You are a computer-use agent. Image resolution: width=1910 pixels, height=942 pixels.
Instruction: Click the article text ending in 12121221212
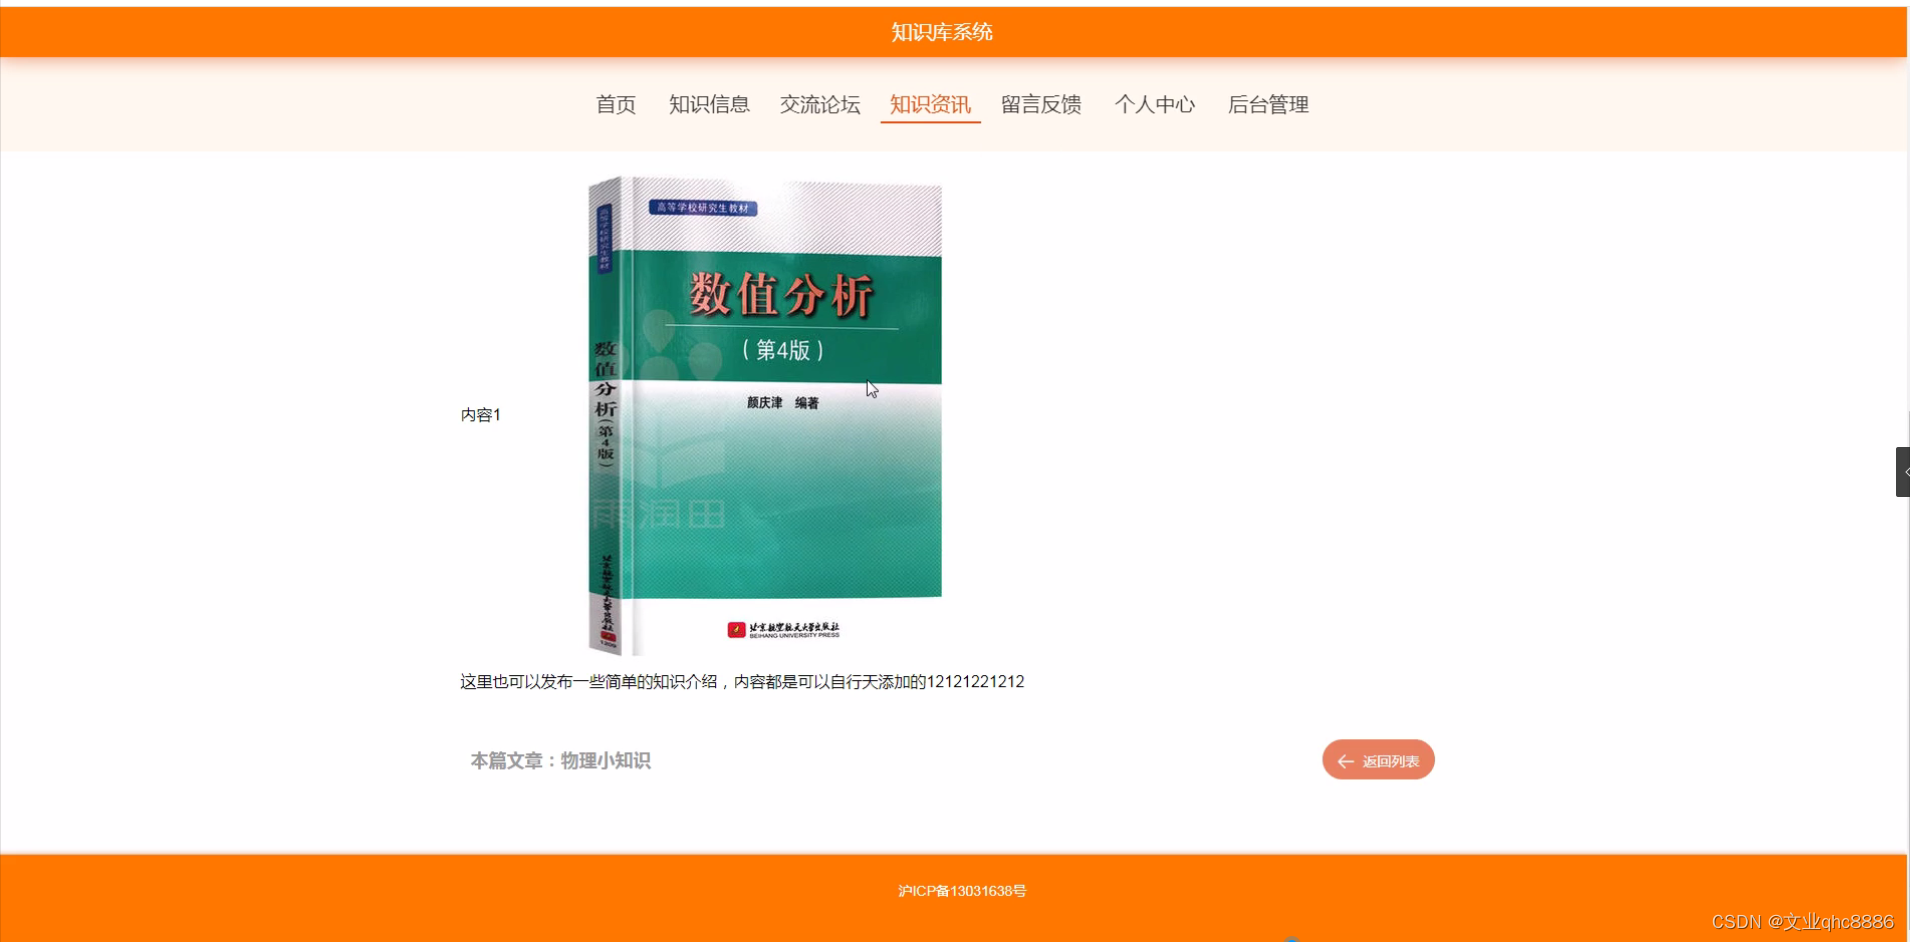click(742, 682)
